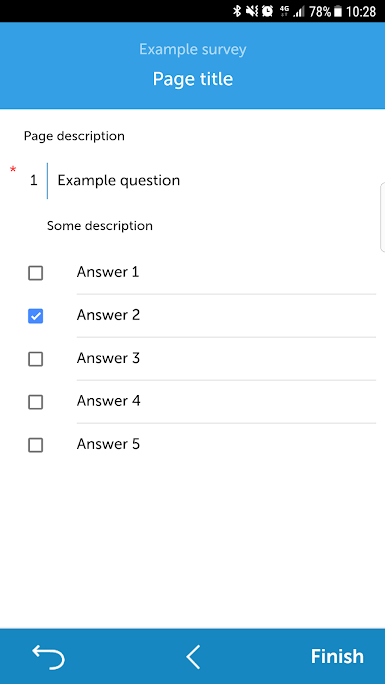Tap the undo return arrow icon
Viewport: 385px width, 684px height.
tap(48, 657)
